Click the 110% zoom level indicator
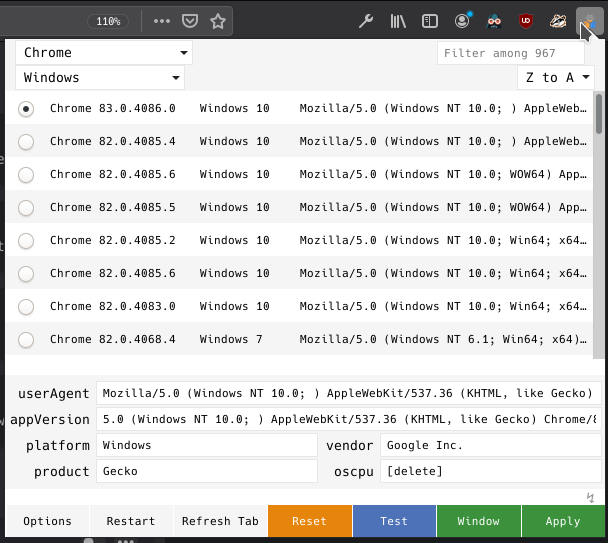608x543 pixels. 108,21
